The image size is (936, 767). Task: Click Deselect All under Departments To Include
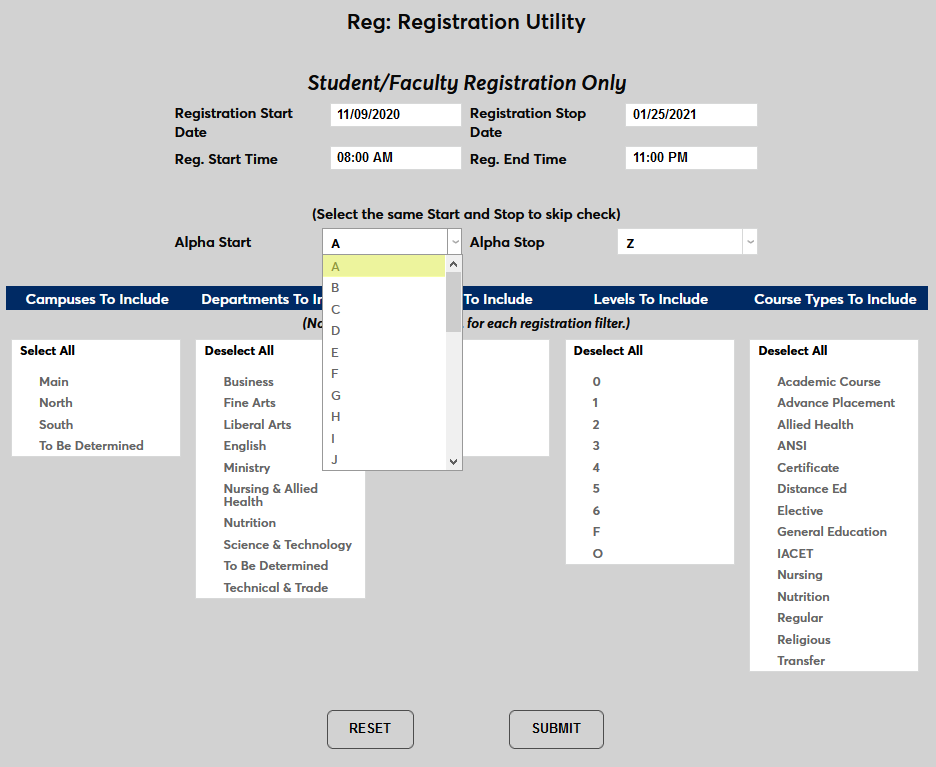coord(238,350)
